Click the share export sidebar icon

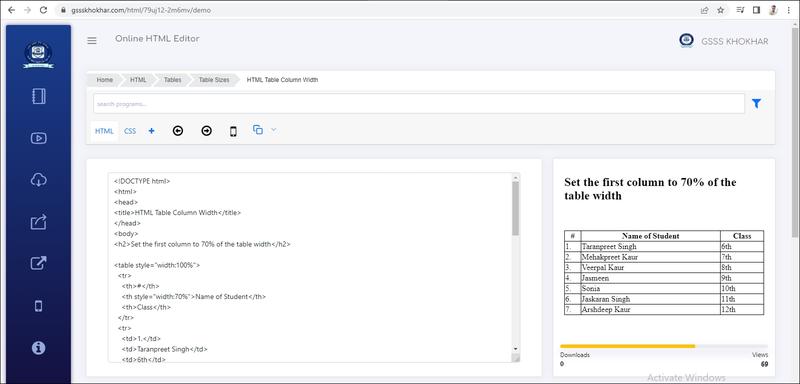(x=39, y=222)
